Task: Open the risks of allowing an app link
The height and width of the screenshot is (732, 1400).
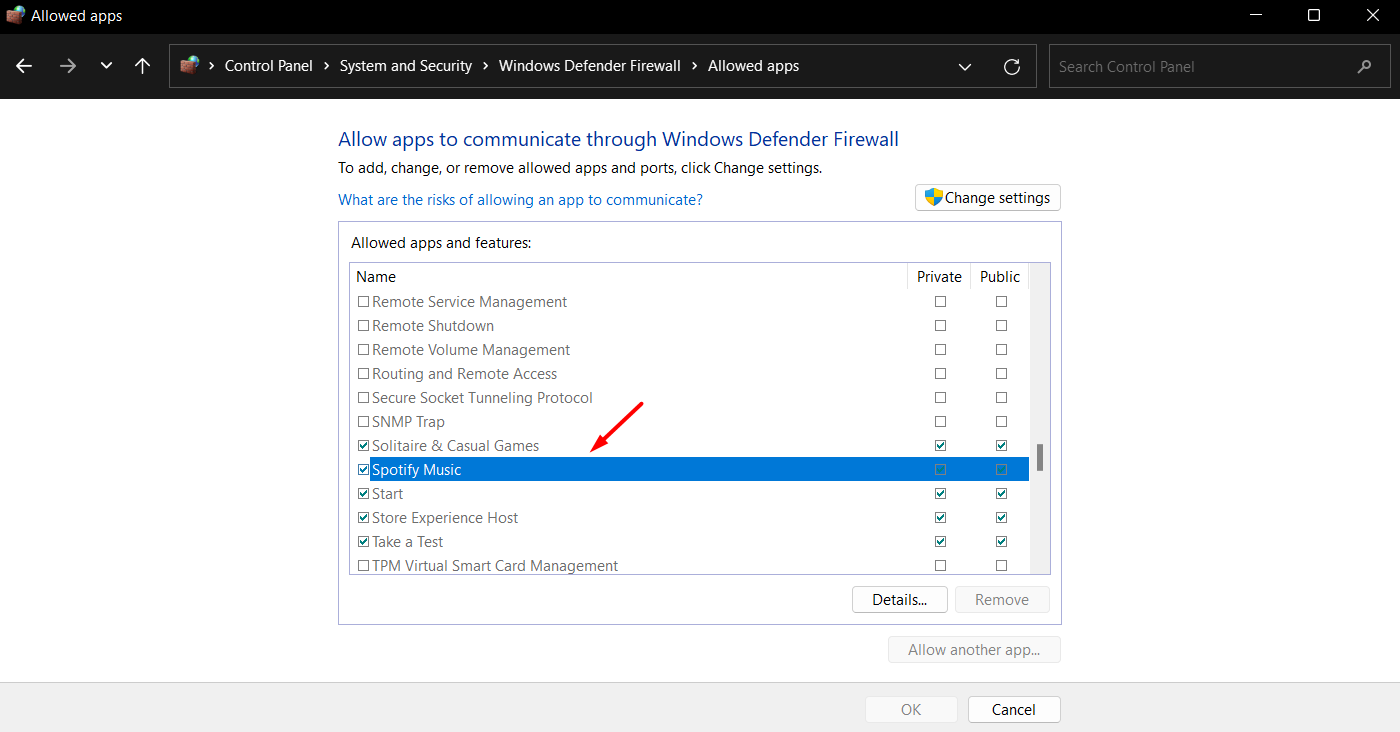Action: click(520, 200)
